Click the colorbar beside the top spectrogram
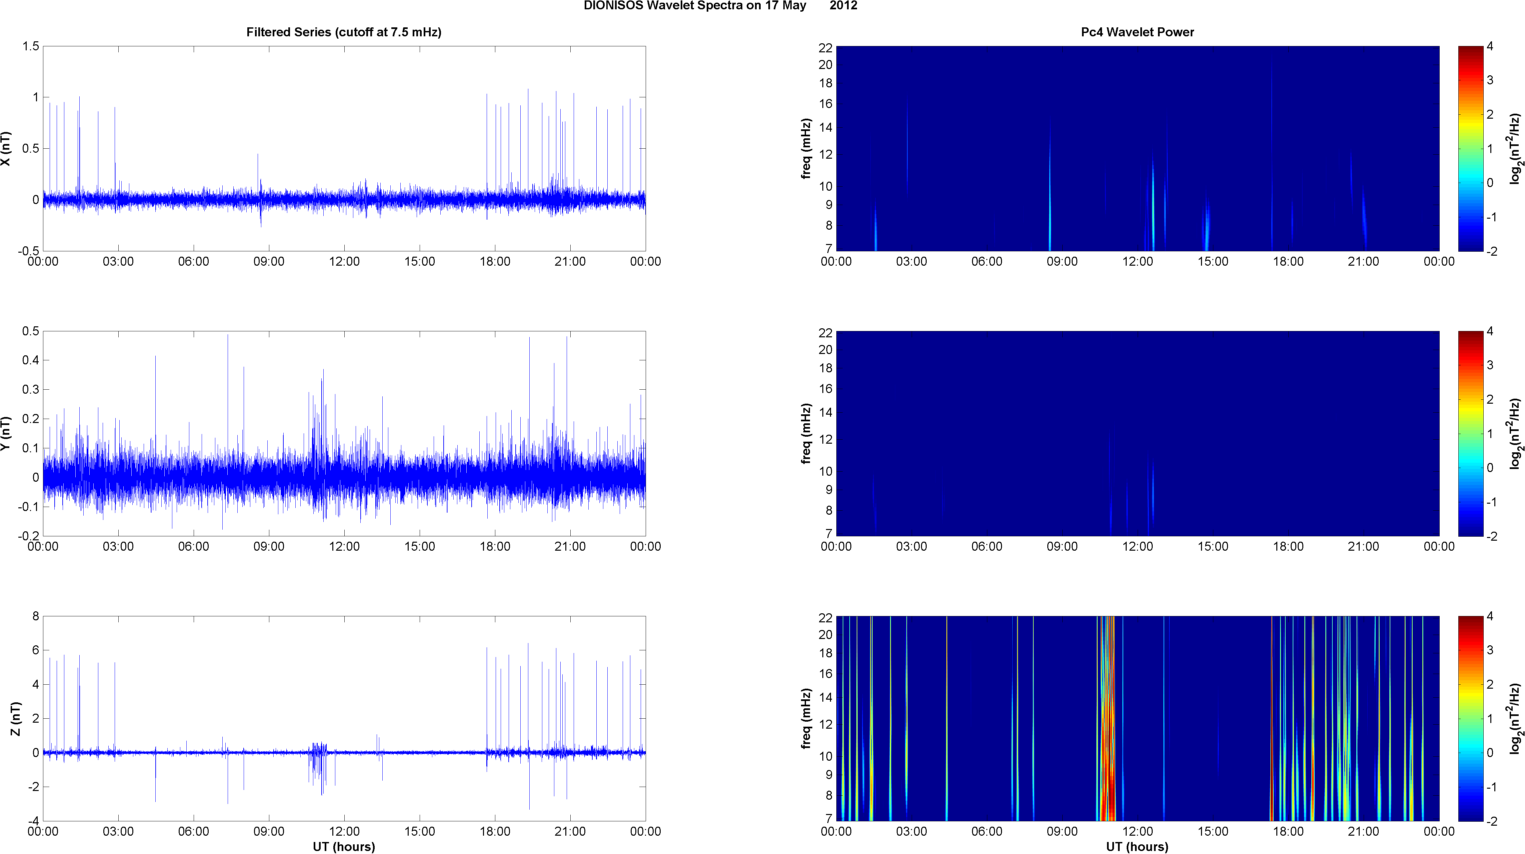The height and width of the screenshot is (854, 1525). point(1470,148)
